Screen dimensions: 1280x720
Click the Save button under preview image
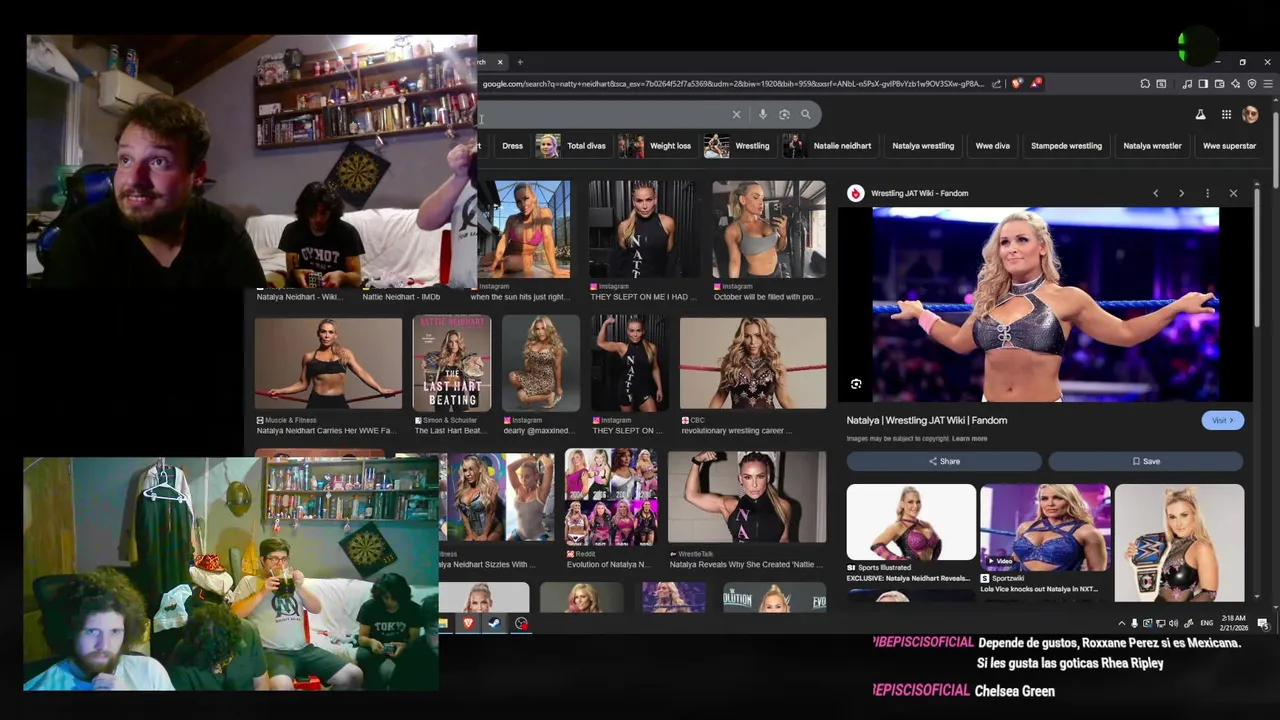[x=1146, y=461]
